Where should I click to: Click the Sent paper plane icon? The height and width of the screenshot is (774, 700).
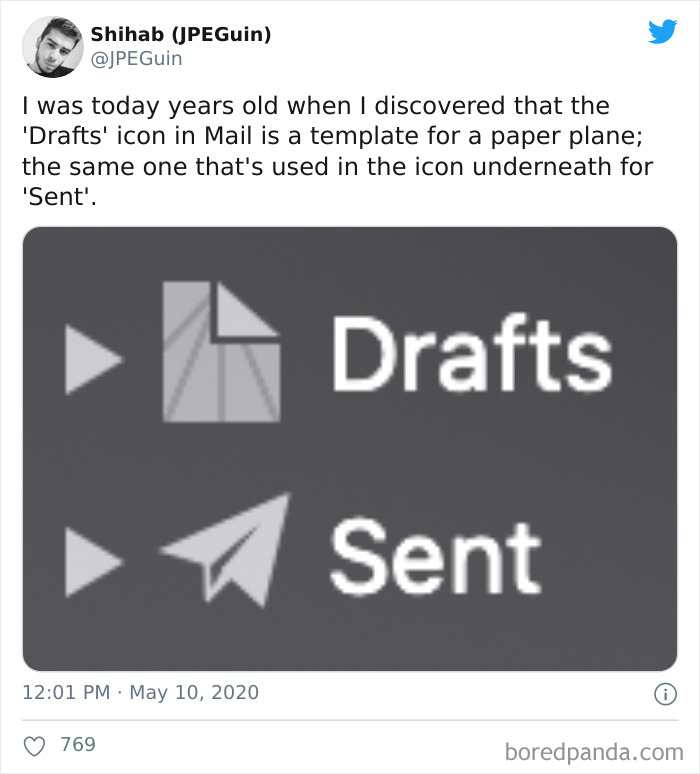click(x=225, y=549)
